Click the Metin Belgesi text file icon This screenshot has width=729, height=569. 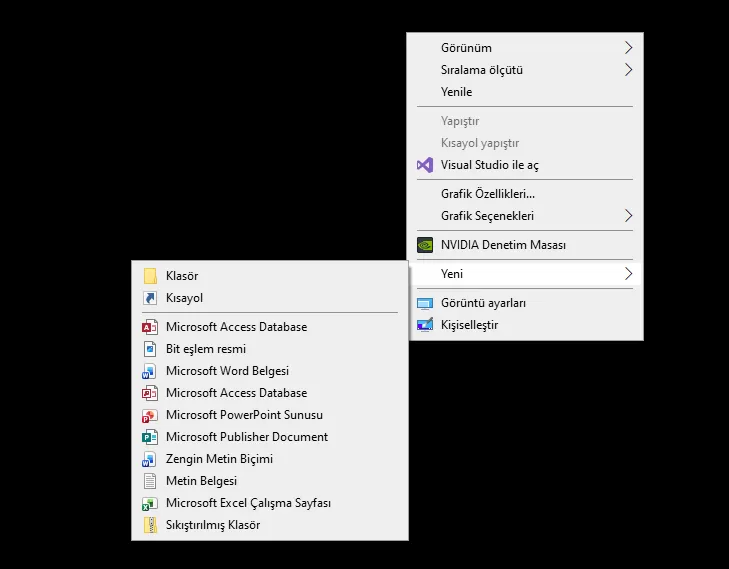tap(150, 481)
